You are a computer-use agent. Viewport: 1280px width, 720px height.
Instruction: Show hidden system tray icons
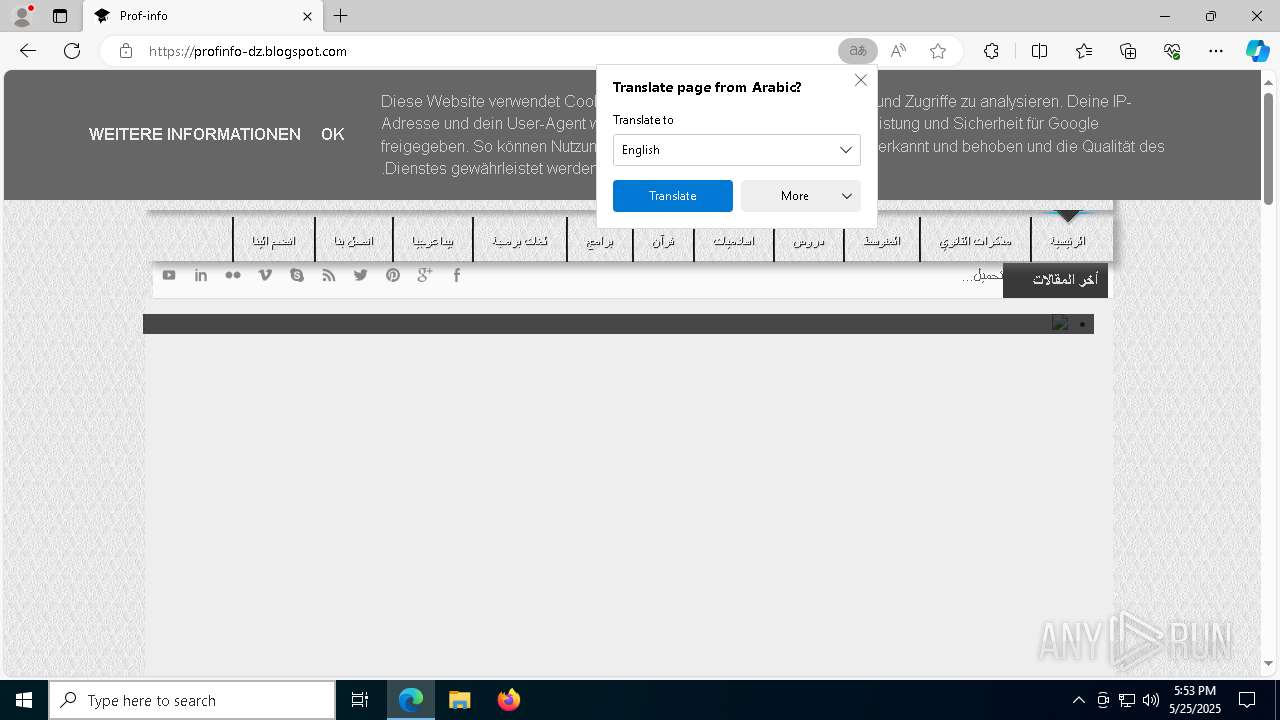click(1078, 700)
